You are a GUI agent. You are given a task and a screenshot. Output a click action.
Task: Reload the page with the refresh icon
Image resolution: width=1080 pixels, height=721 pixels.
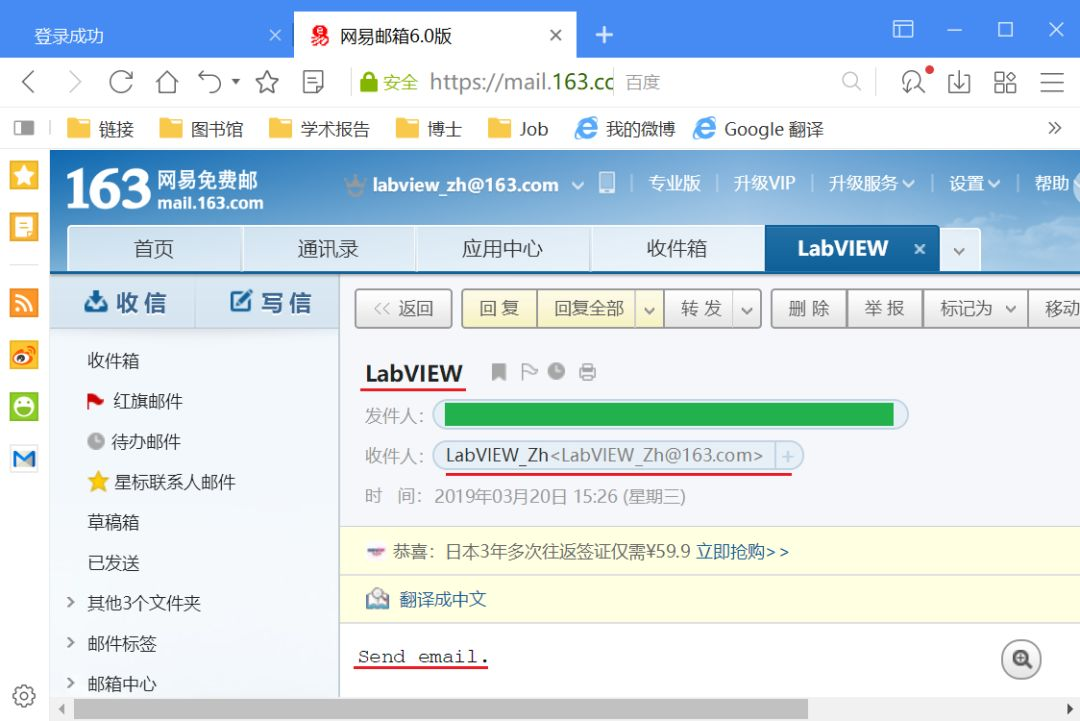point(121,82)
